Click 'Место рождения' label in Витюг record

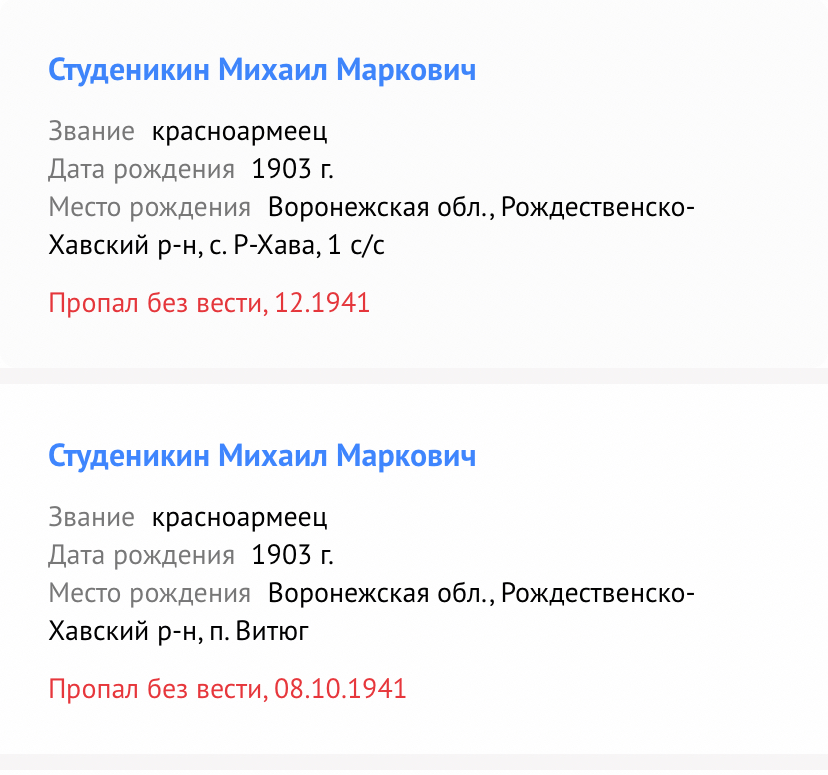[149, 594]
